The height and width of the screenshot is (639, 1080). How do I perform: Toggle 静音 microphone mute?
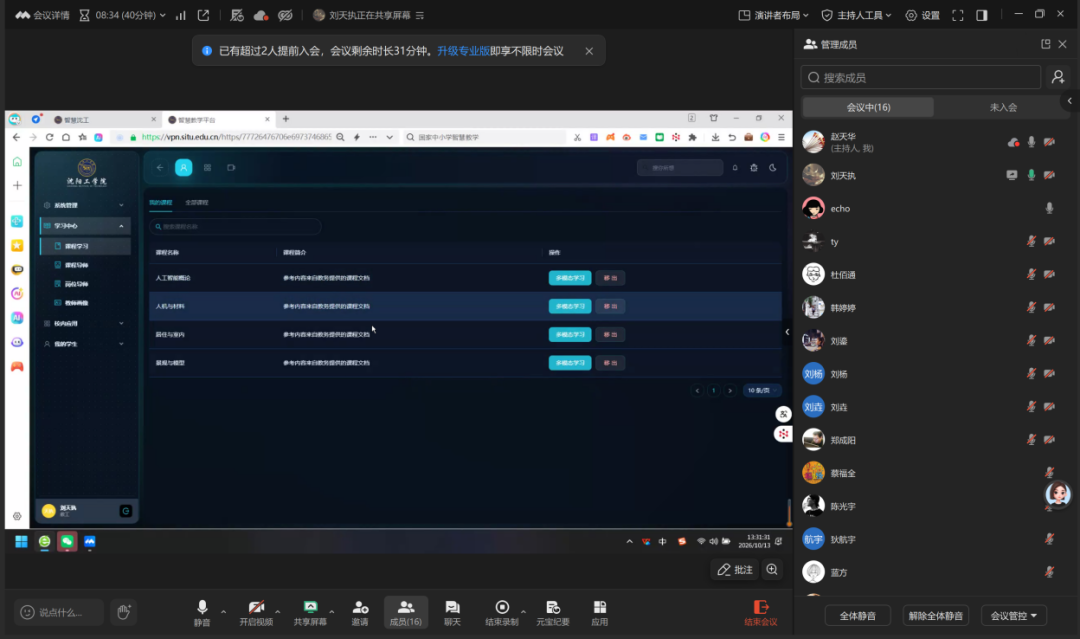202,612
